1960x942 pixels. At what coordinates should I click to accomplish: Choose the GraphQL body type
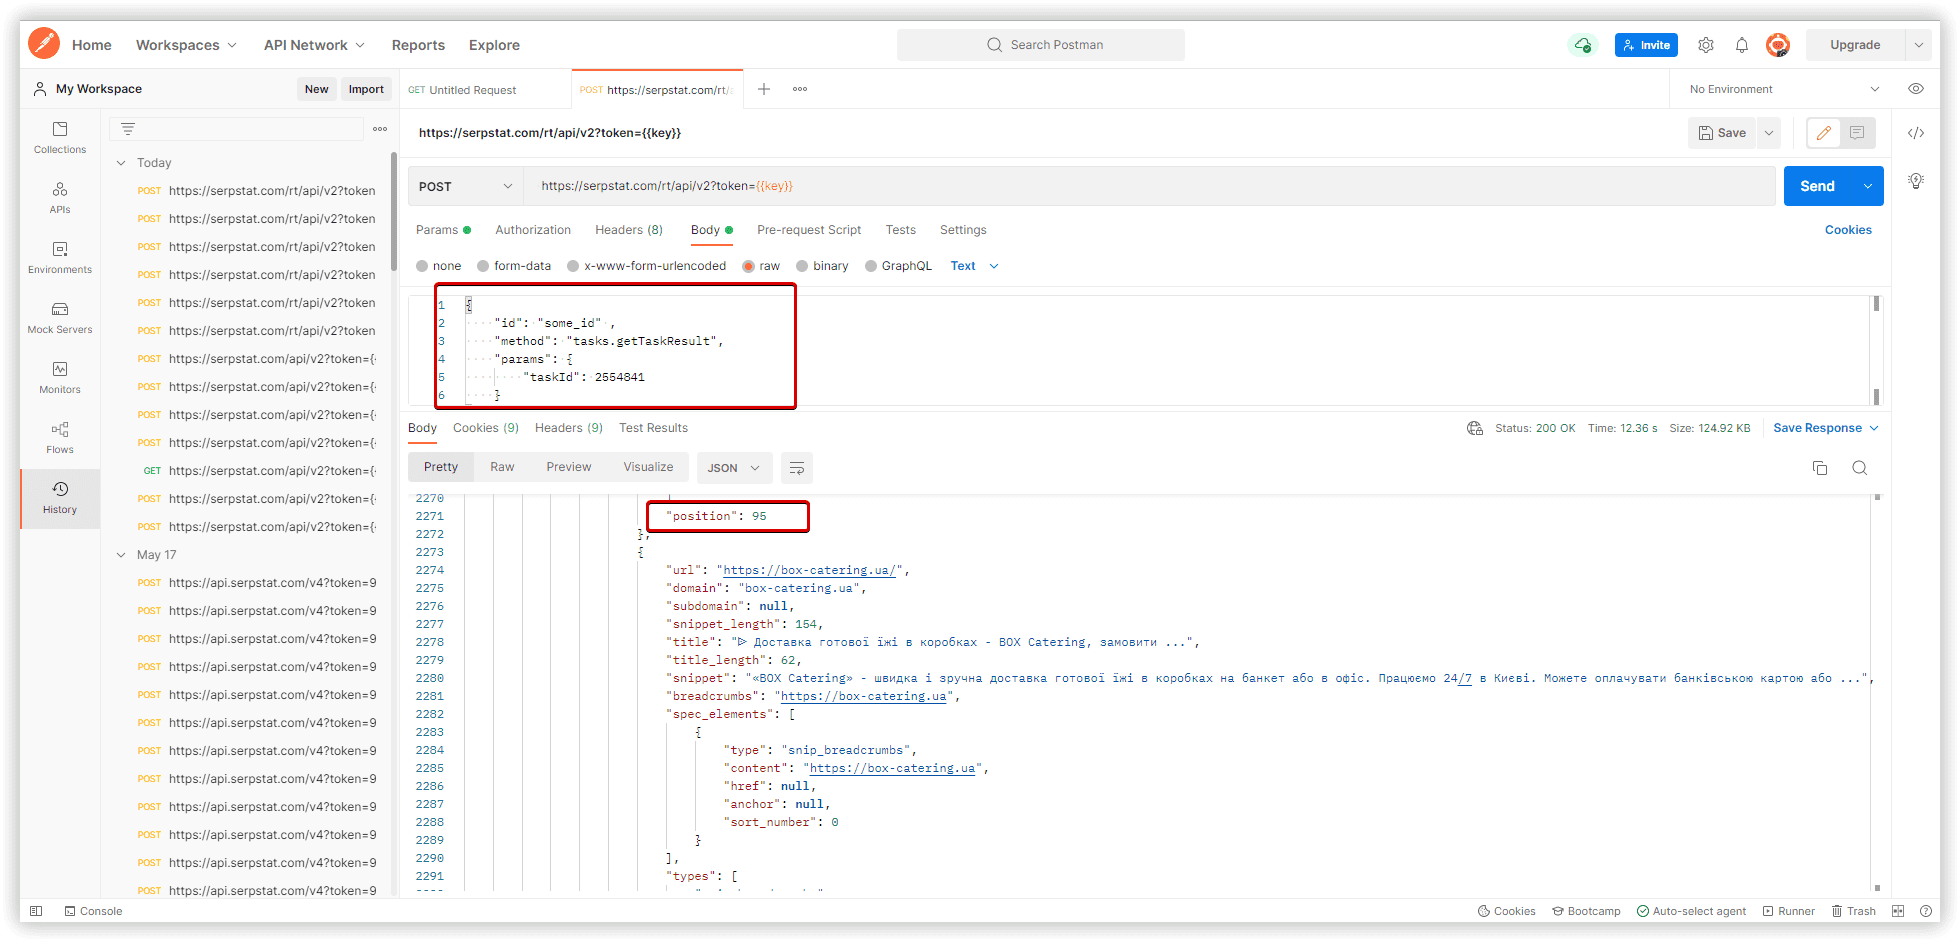898,266
